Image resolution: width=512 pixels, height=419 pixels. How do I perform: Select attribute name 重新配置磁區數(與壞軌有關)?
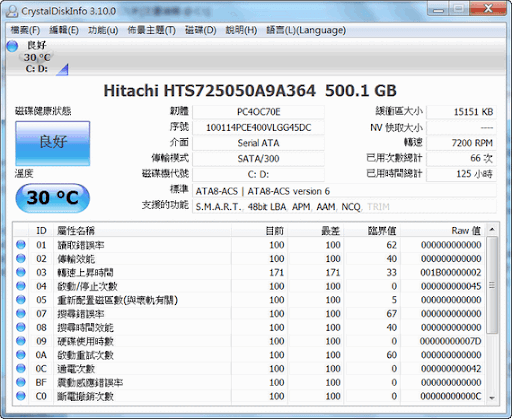117,300
